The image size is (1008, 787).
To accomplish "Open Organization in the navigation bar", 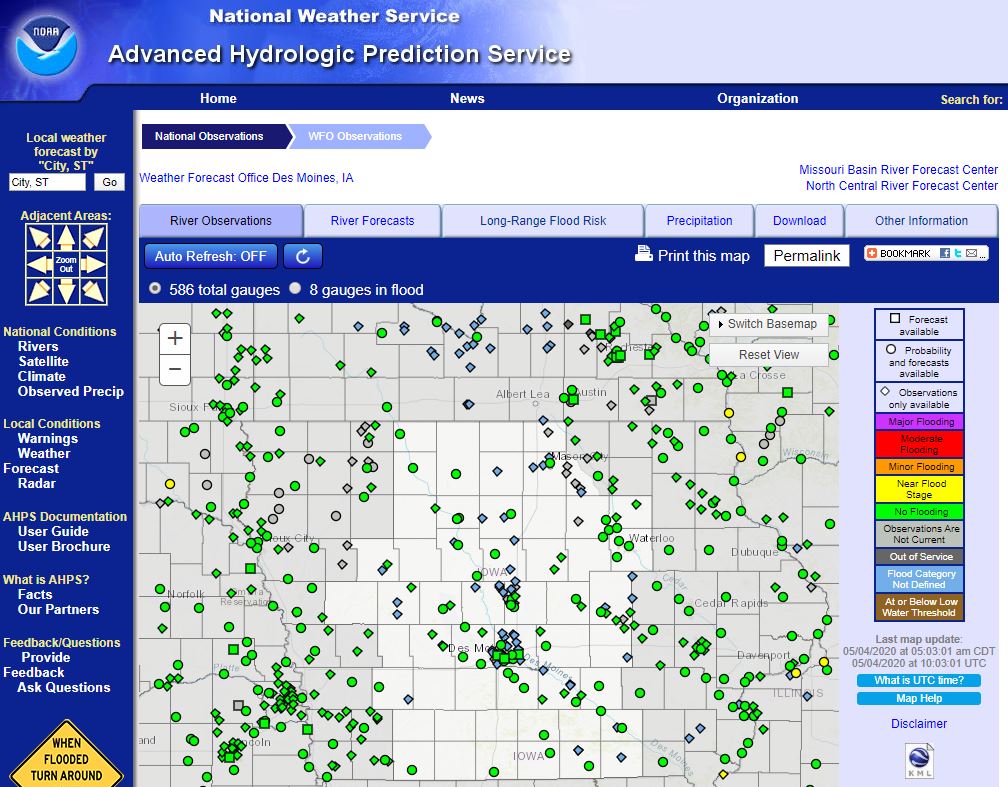I will click(757, 98).
